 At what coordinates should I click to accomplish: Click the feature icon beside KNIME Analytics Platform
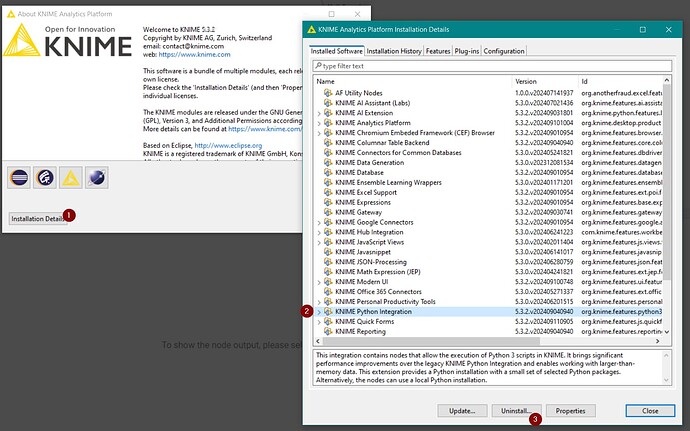coord(328,122)
